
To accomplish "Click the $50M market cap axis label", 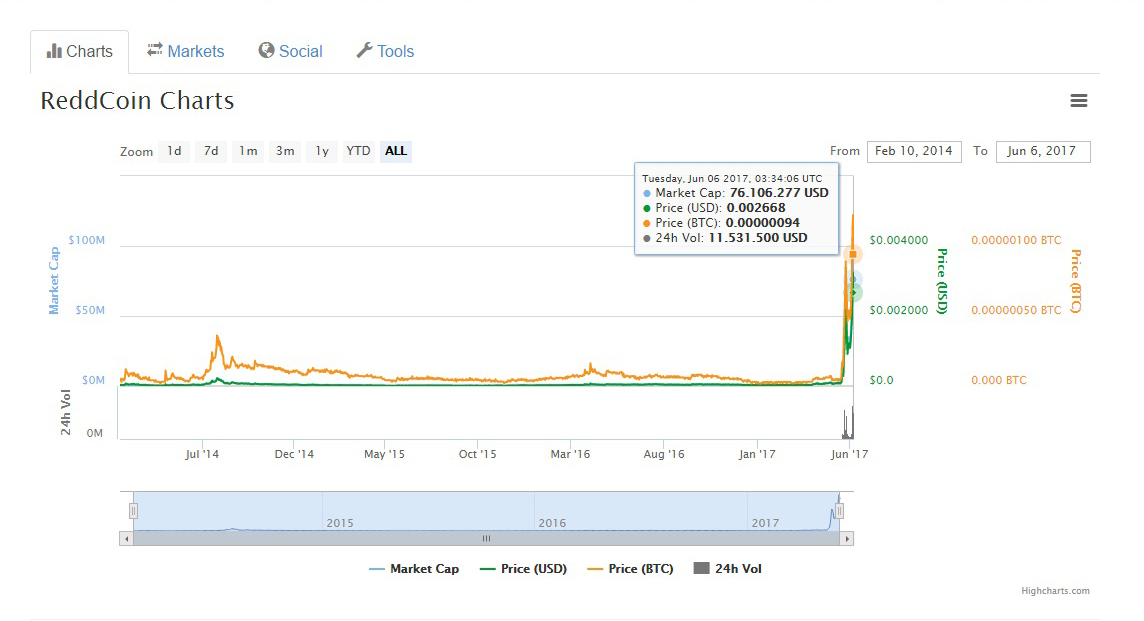I will [90, 310].
